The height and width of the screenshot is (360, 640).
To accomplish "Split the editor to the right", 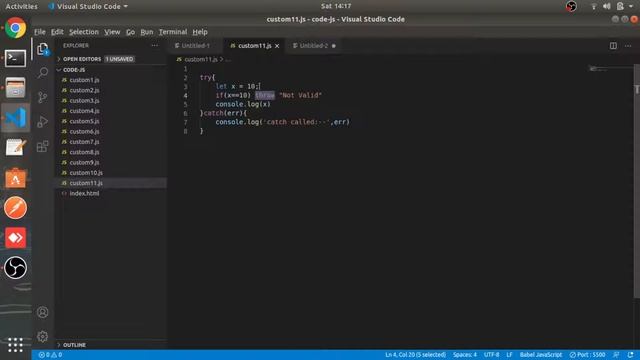I will pyautogui.click(x=613, y=46).
